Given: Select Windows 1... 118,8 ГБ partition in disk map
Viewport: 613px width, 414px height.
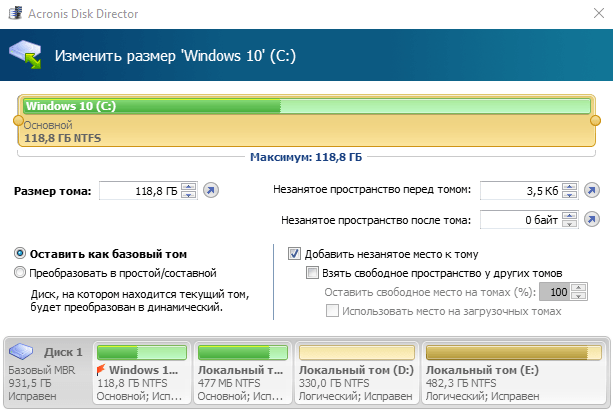Looking at the screenshot, I should pyautogui.click(x=142, y=372).
